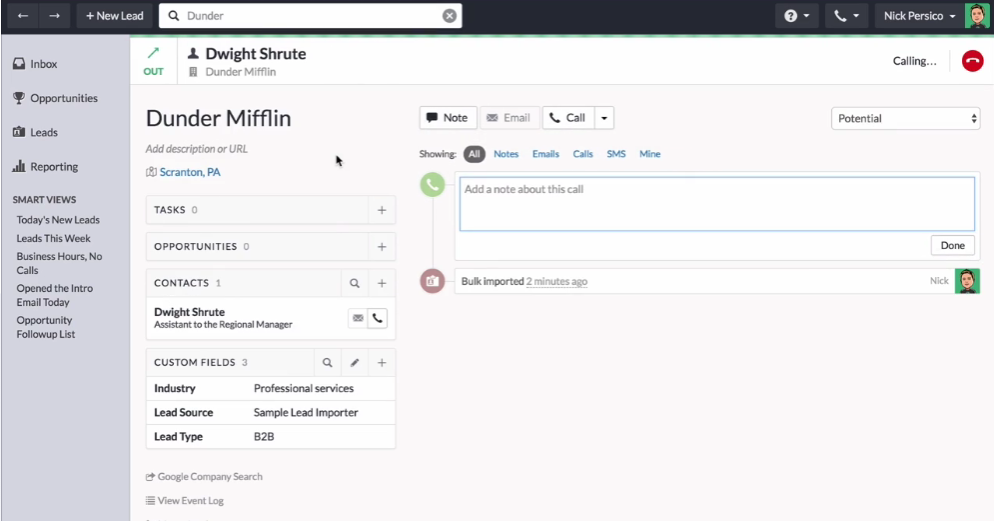
Task: Click the B2B lead type value
Action: pyautogui.click(x=264, y=437)
